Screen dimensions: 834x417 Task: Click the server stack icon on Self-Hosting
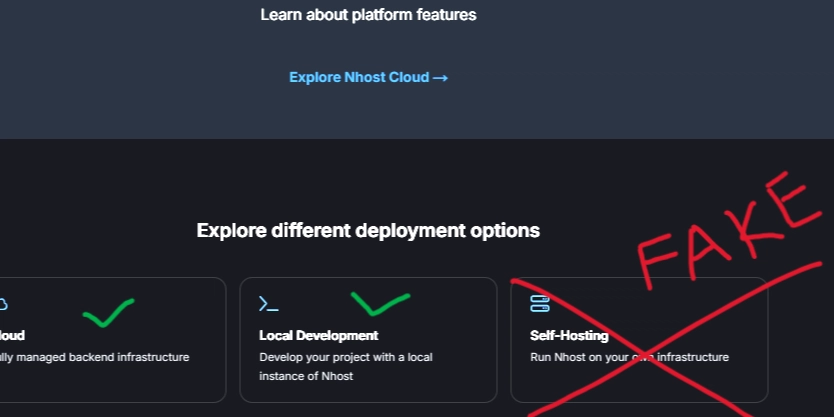click(x=540, y=304)
